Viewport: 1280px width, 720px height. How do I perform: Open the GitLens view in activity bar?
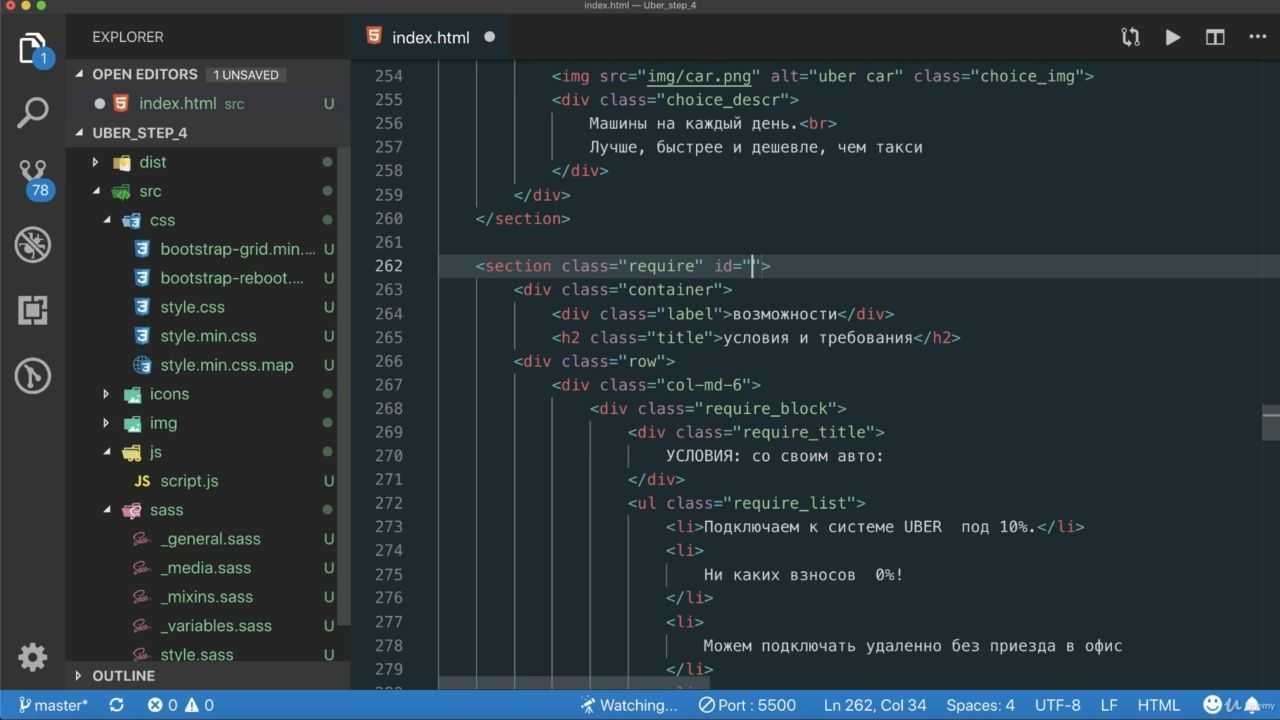(x=33, y=376)
